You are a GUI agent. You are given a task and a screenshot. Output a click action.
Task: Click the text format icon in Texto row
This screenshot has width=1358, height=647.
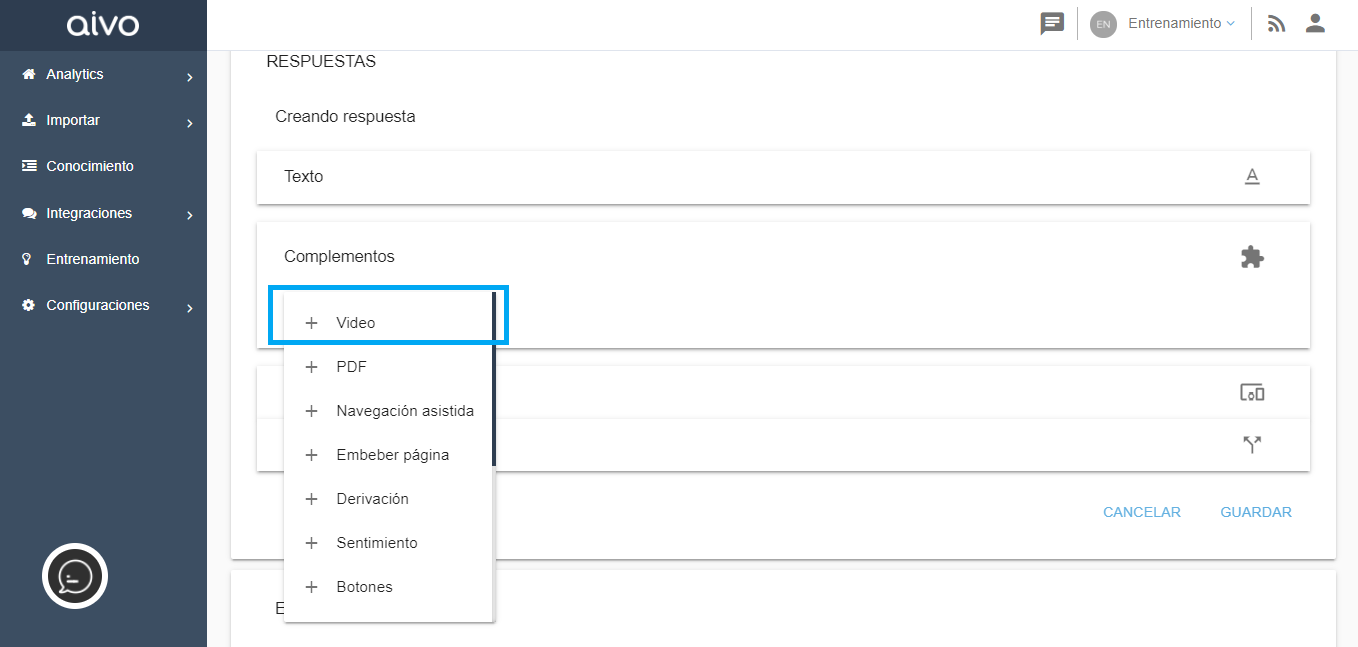[1251, 177]
